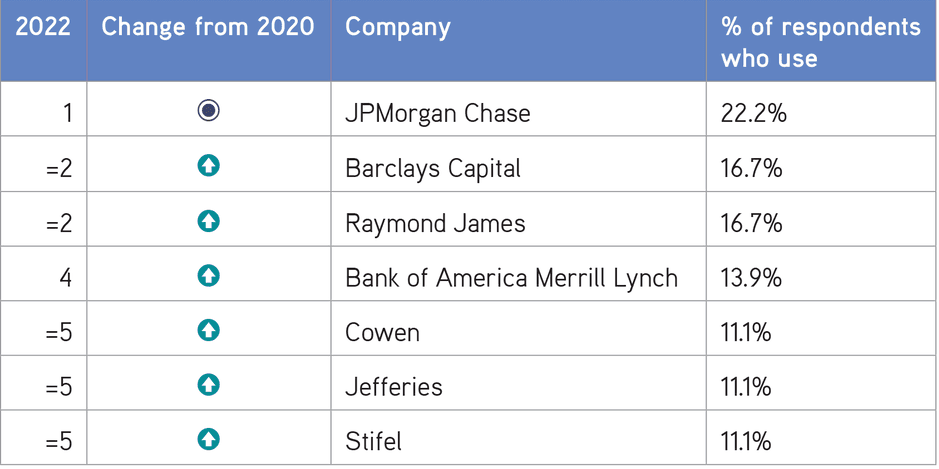The height and width of the screenshot is (469, 939).
Task: Click the 13.9% percentage cell
Action: [x=752, y=277]
